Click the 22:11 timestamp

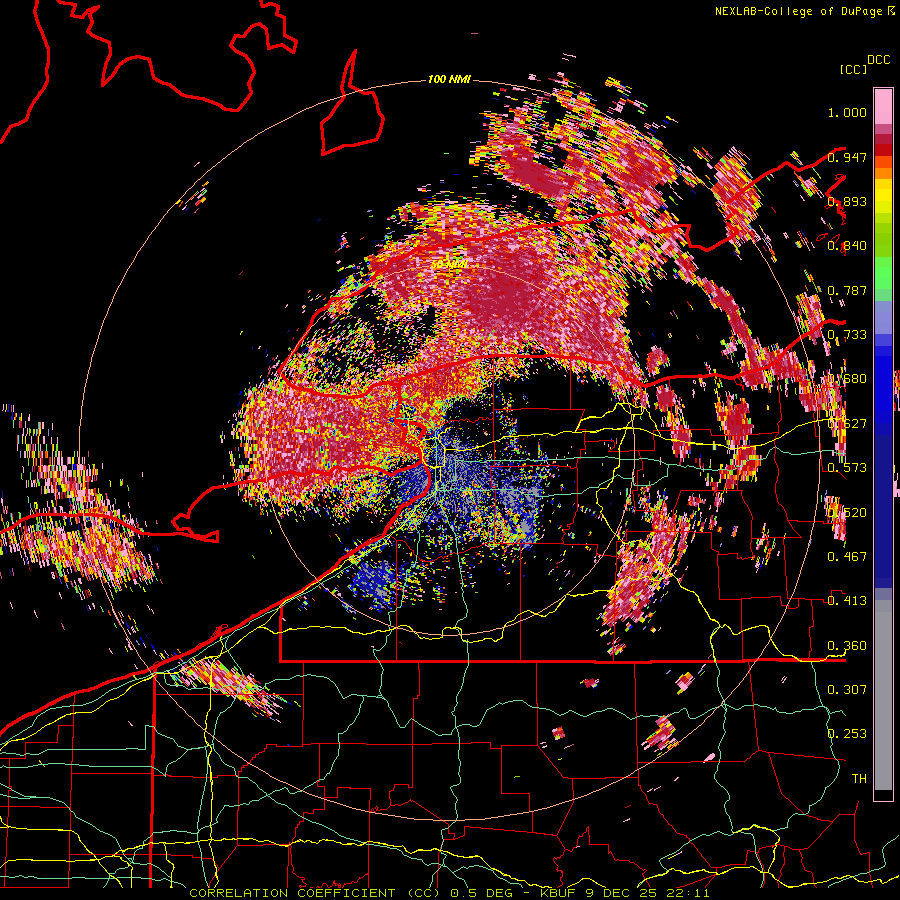point(688,893)
